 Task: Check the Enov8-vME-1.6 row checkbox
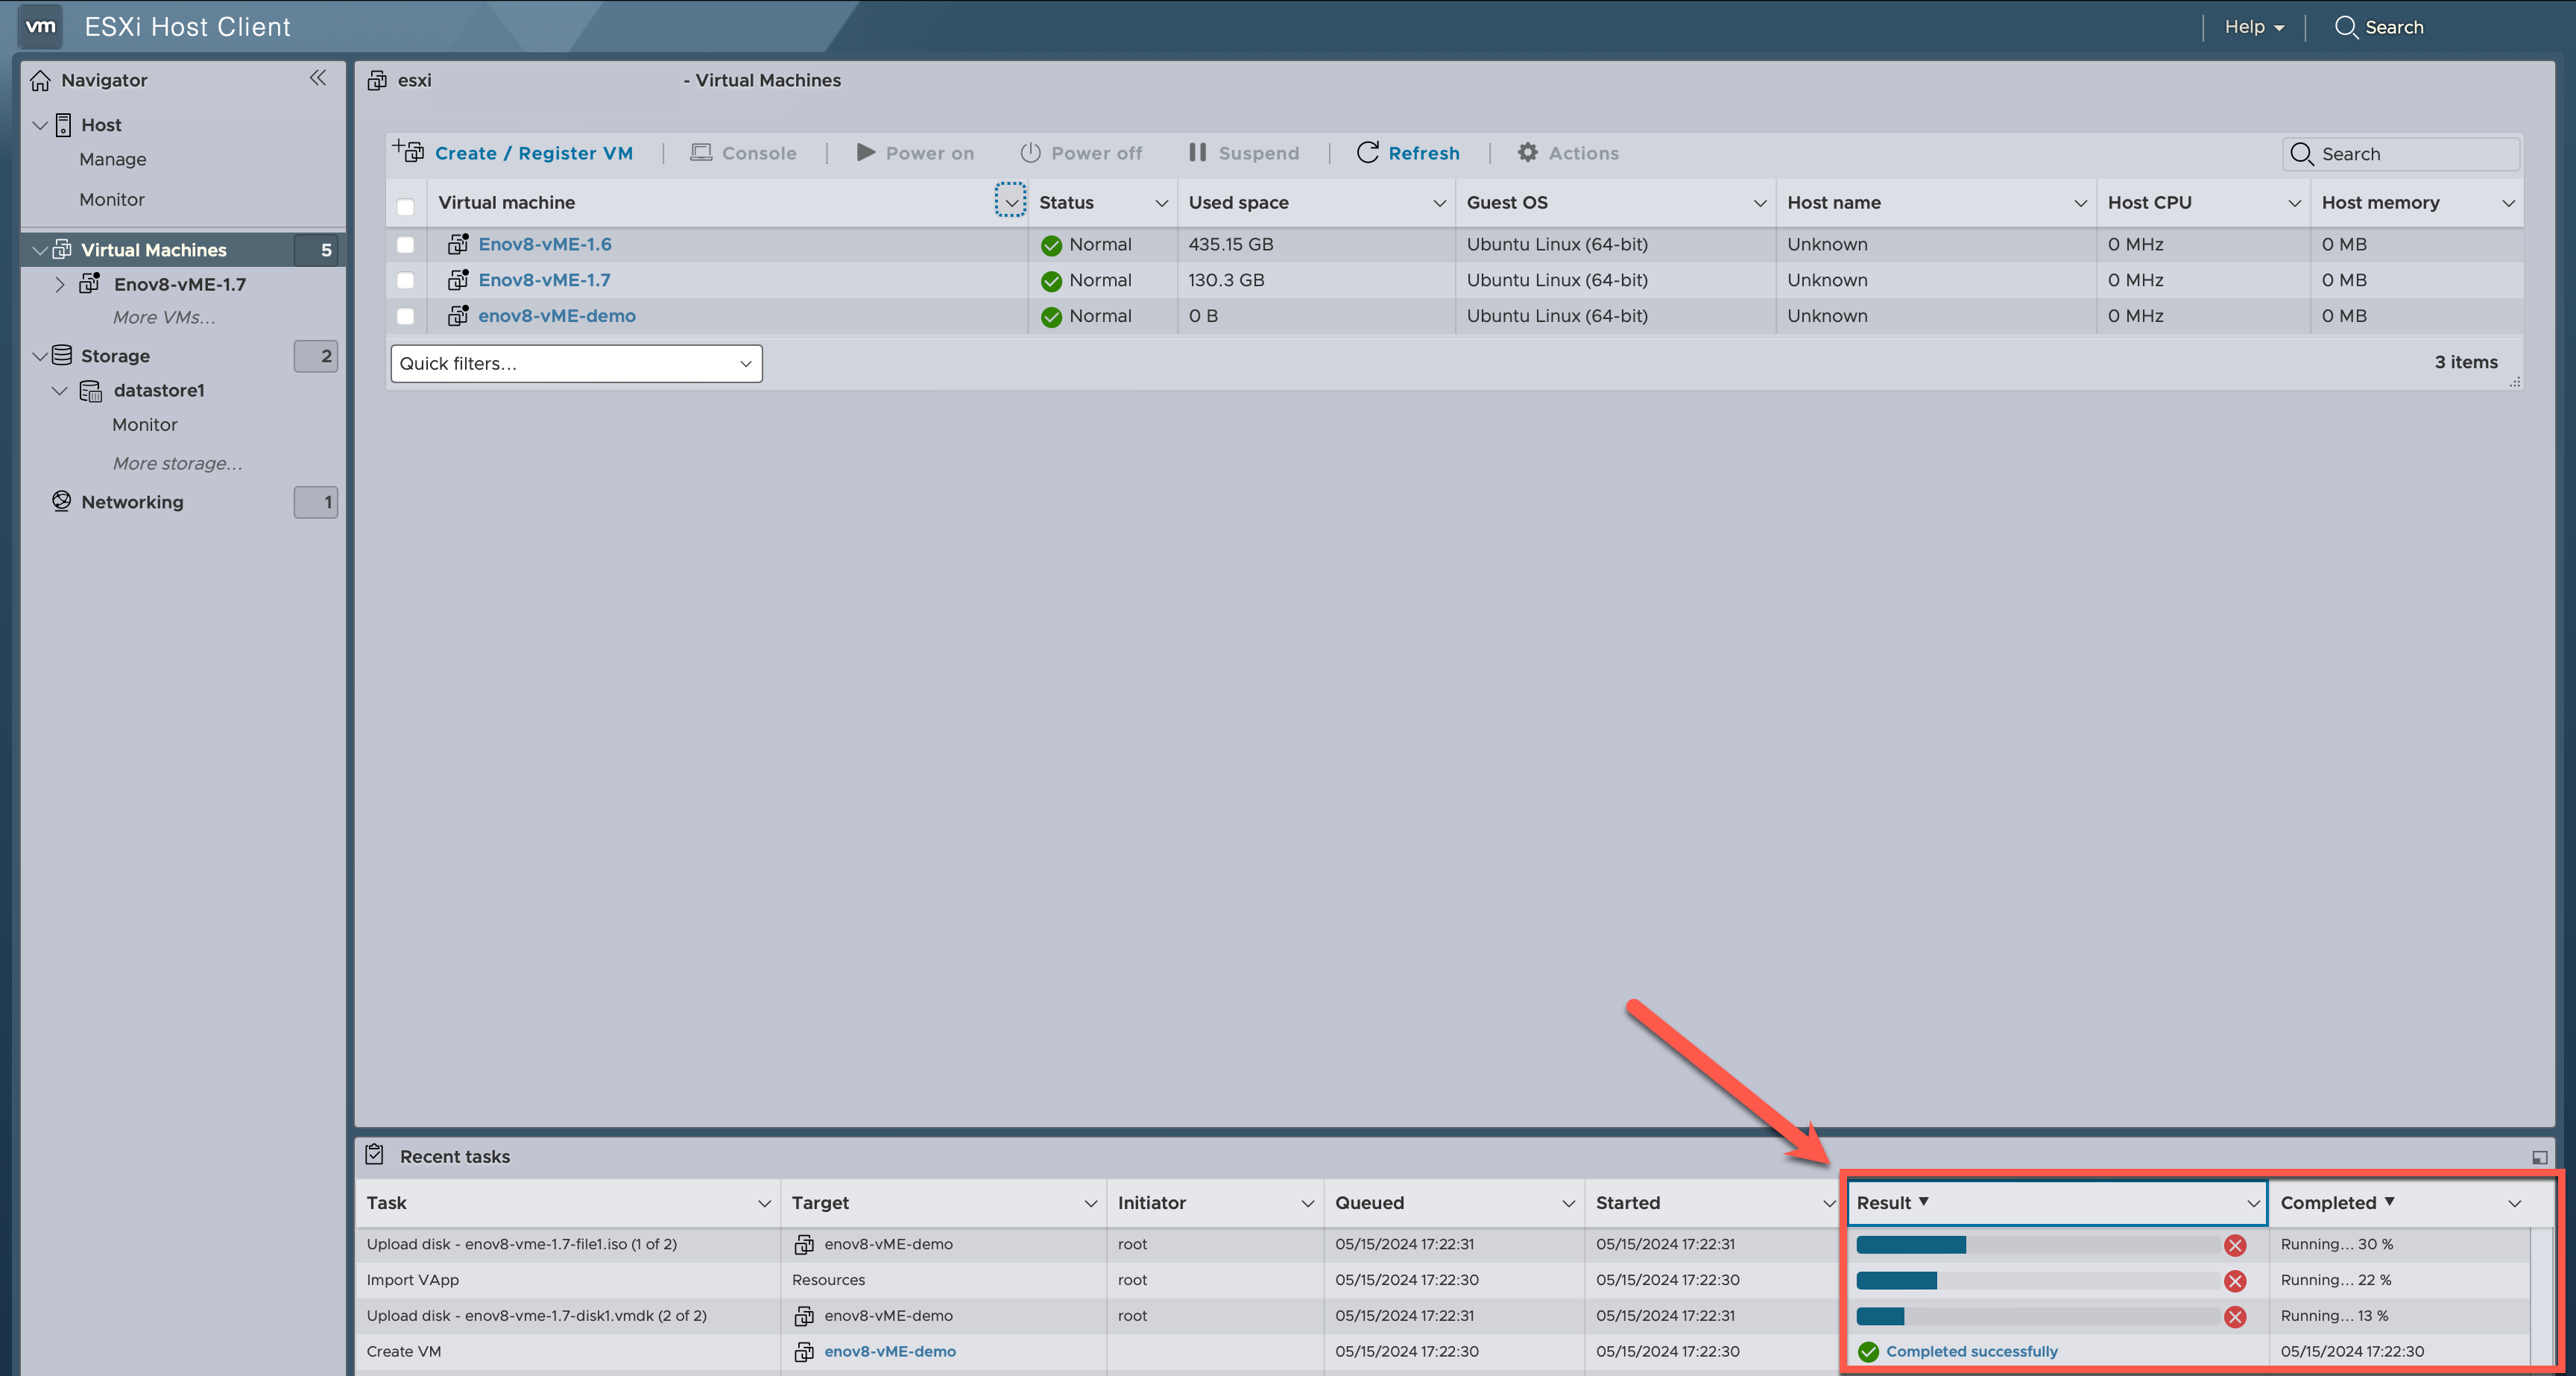pyautogui.click(x=405, y=244)
